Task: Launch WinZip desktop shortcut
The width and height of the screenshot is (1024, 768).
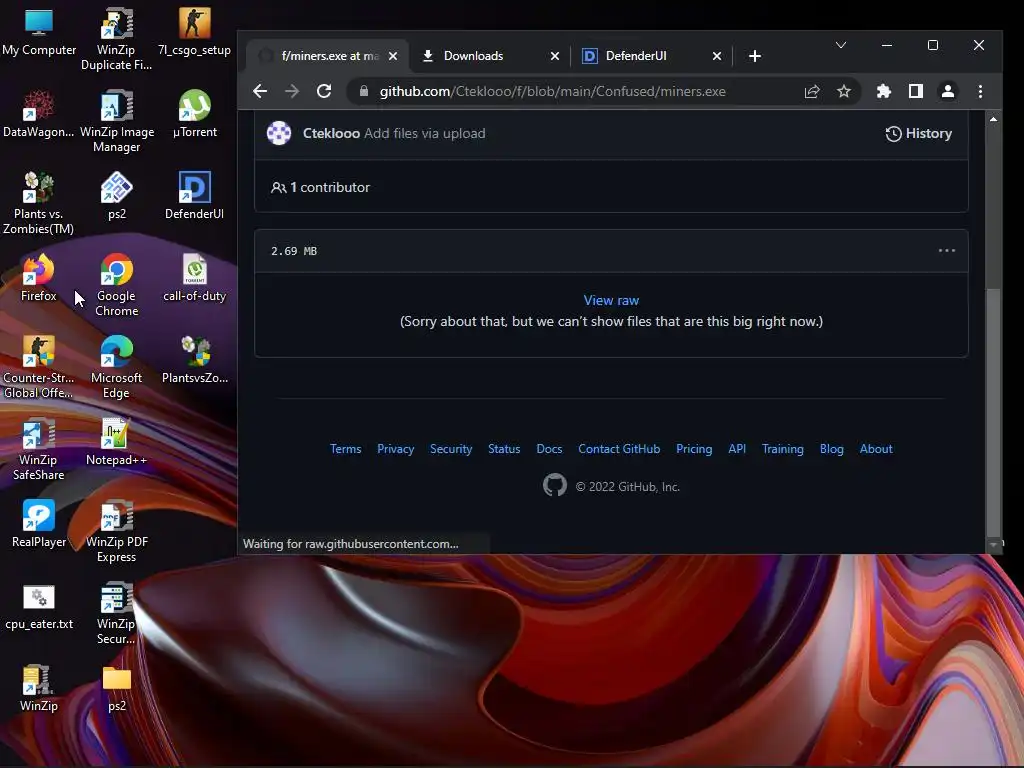Action: [39, 688]
